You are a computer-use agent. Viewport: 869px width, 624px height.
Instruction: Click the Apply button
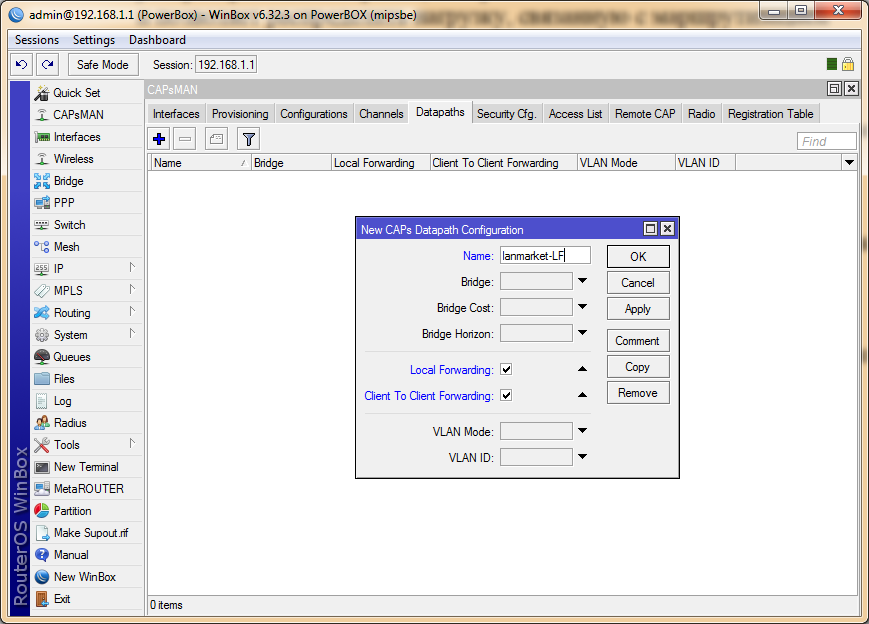coord(637,309)
